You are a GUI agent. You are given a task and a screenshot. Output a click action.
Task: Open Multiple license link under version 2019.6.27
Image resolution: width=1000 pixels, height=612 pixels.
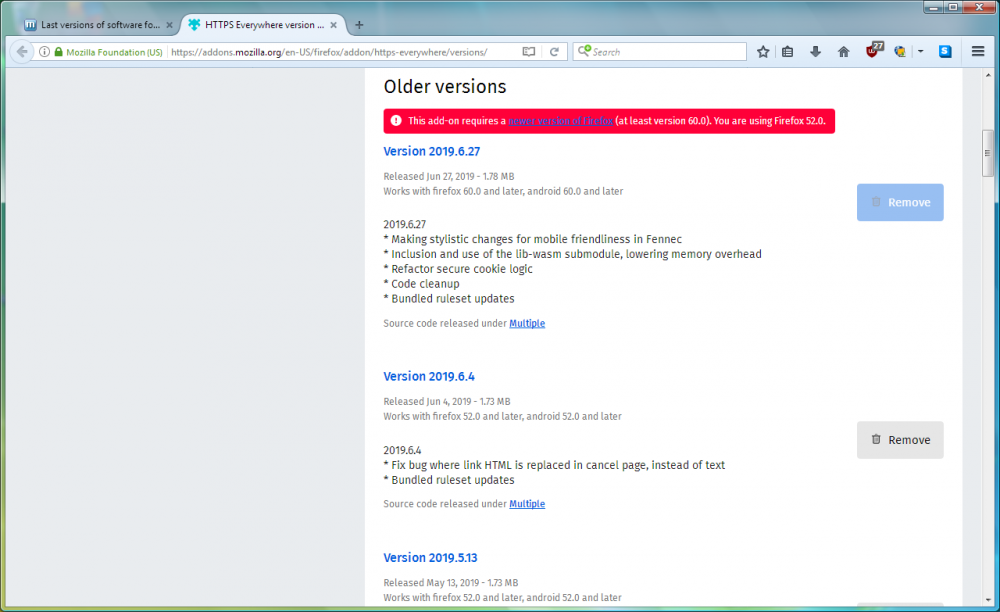[x=527, y=324]
